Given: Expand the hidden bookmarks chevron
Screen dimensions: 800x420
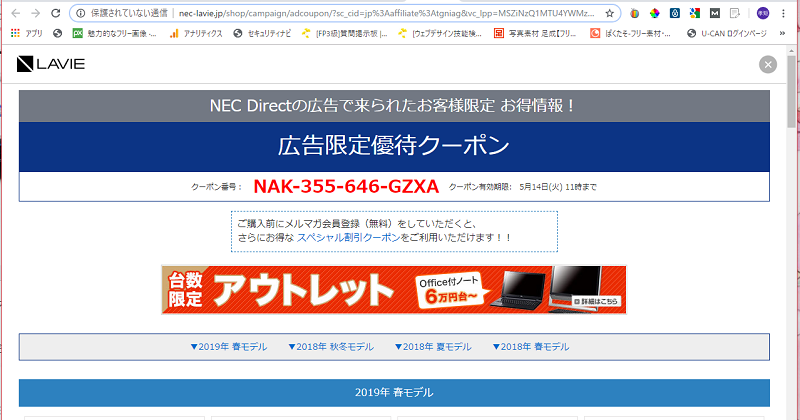Looking at the screenshot, I should (x=782, y=33).
